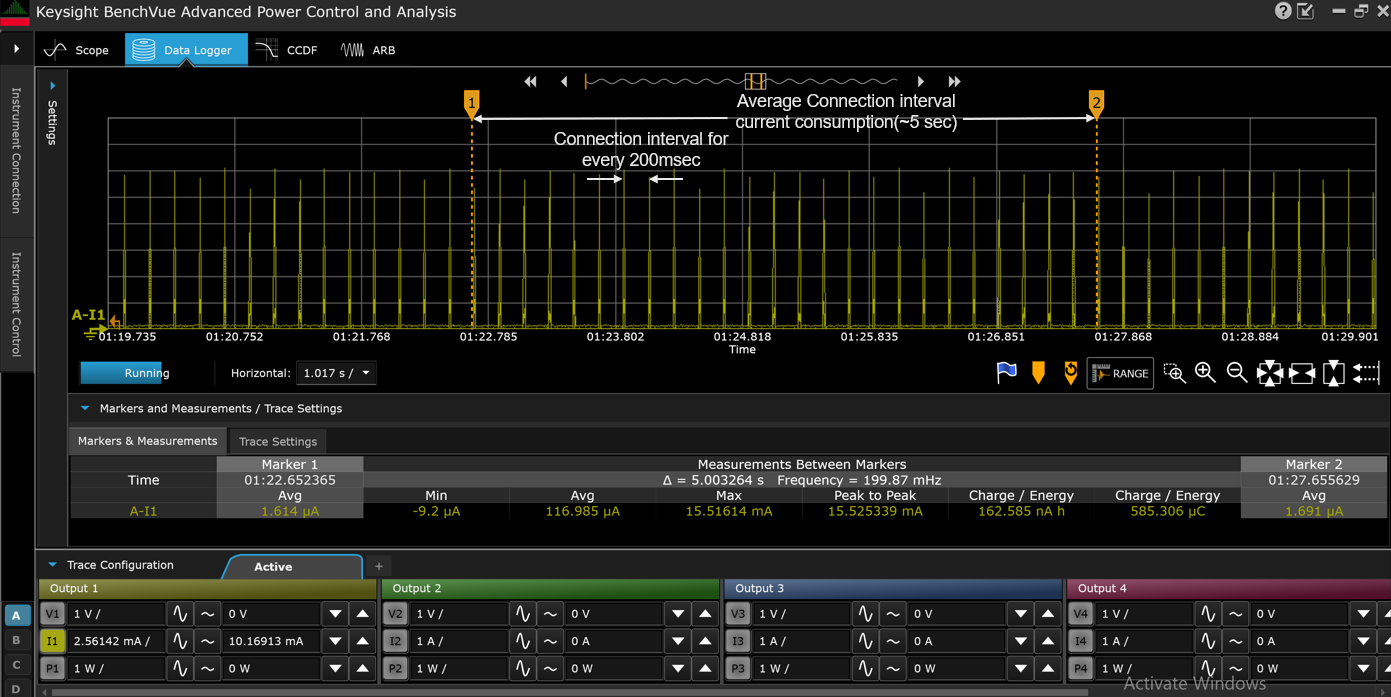This screenshot has height=697, width=1391.
Task: Toggle the I1 current trace on Output 1
Action: [x=52, y=641]
